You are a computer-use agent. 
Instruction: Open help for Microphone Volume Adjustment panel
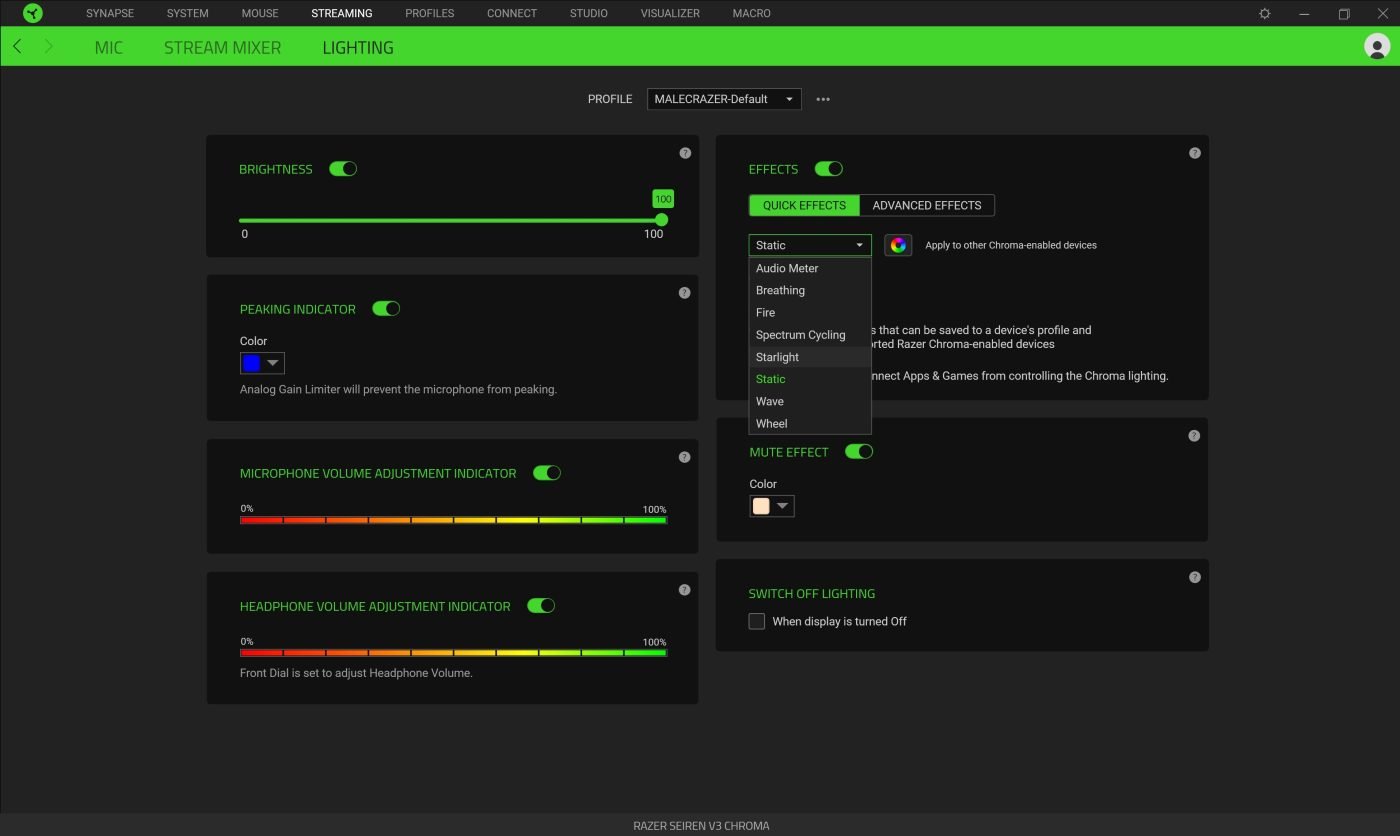[685, 457]
